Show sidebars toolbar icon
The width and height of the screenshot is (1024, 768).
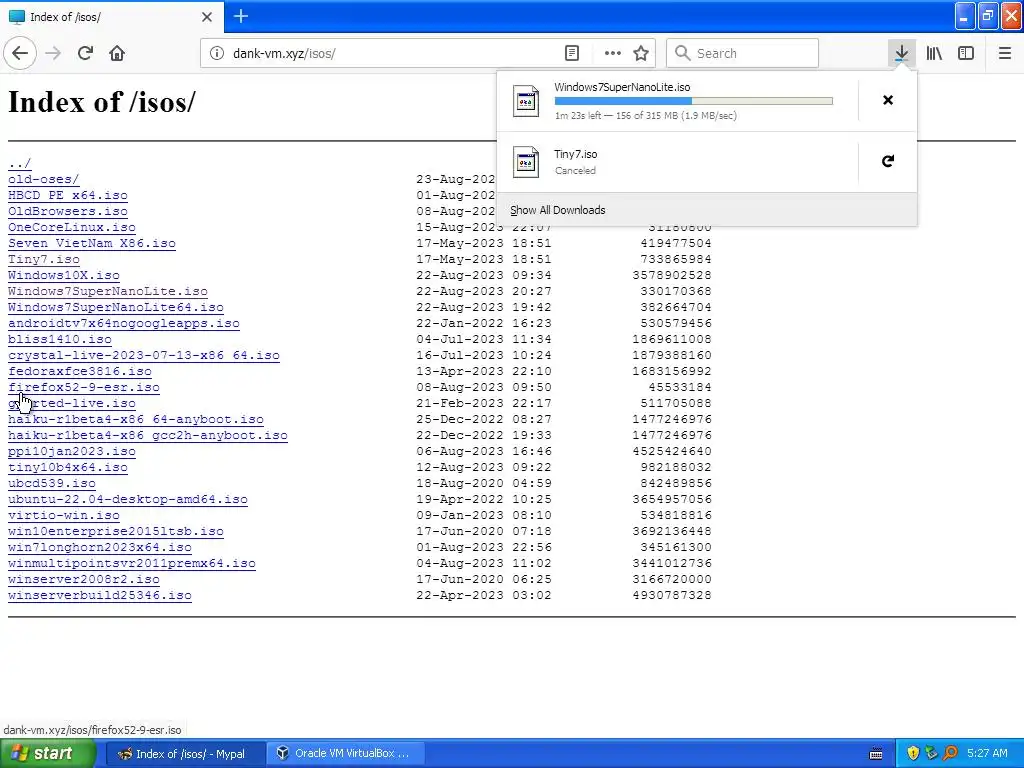[x=966, y=53]
